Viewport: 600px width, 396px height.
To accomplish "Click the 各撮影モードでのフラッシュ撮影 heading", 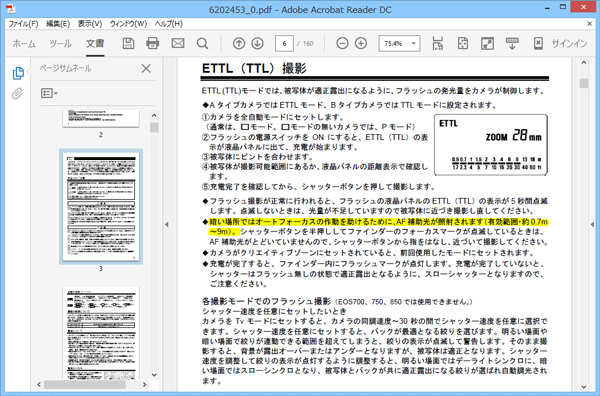I will pos(266,301).
